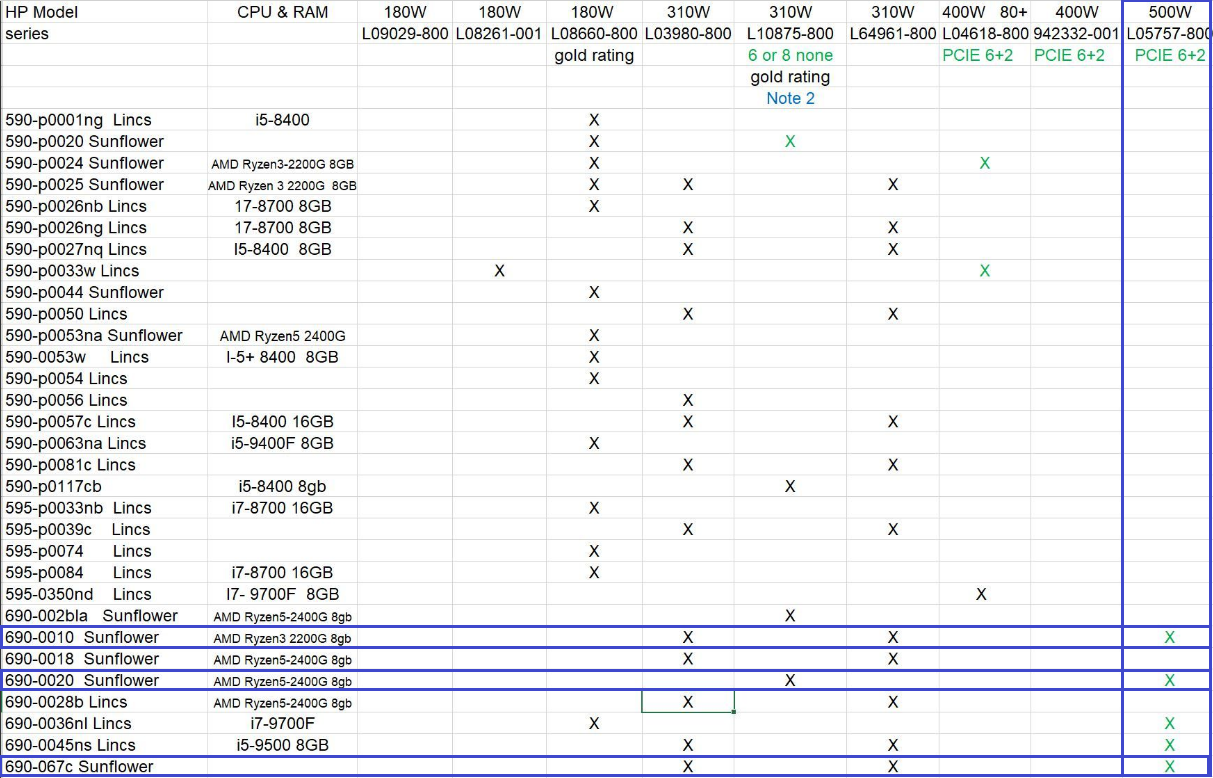Select the X for 590-p0001ng Lincs
The height and width of the screenshot is (778, 1213).
point(593,119)
